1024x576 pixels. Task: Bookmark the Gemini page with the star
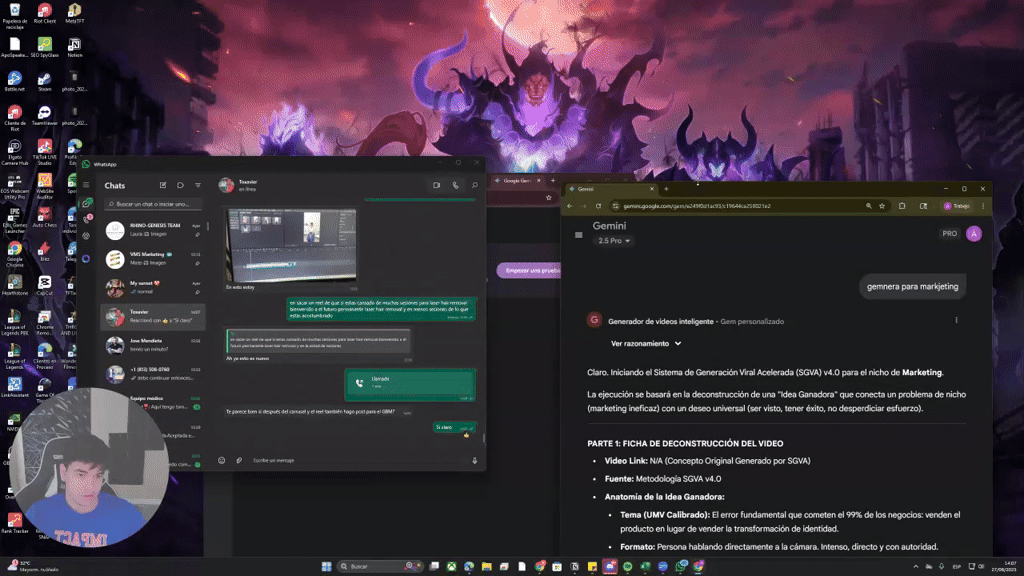(x=882, y=206)
